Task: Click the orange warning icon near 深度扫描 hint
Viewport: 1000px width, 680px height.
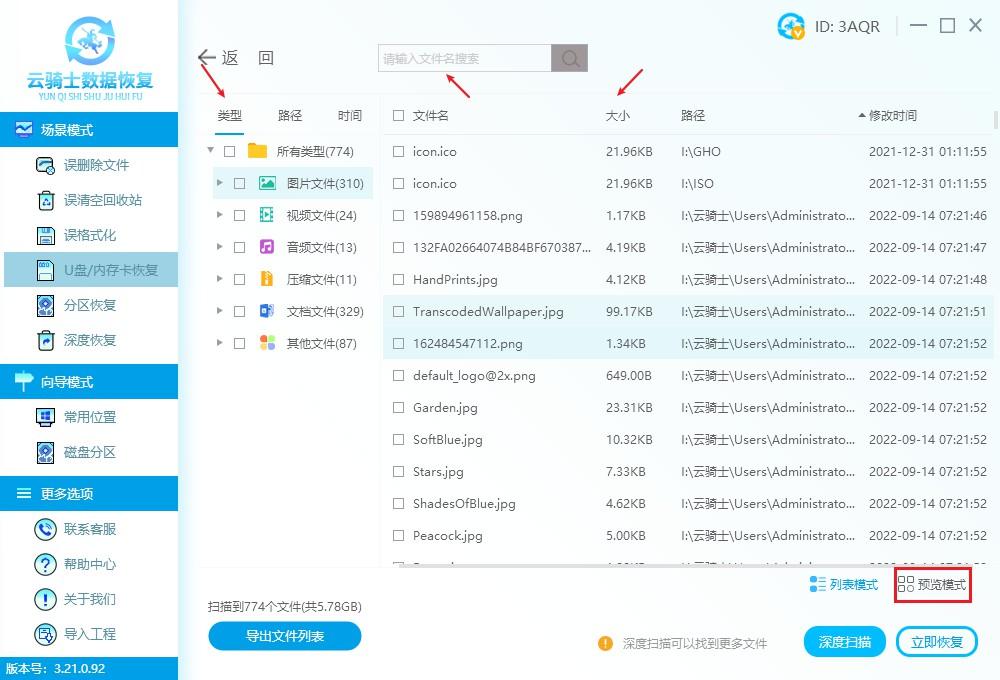Action: 605,643
